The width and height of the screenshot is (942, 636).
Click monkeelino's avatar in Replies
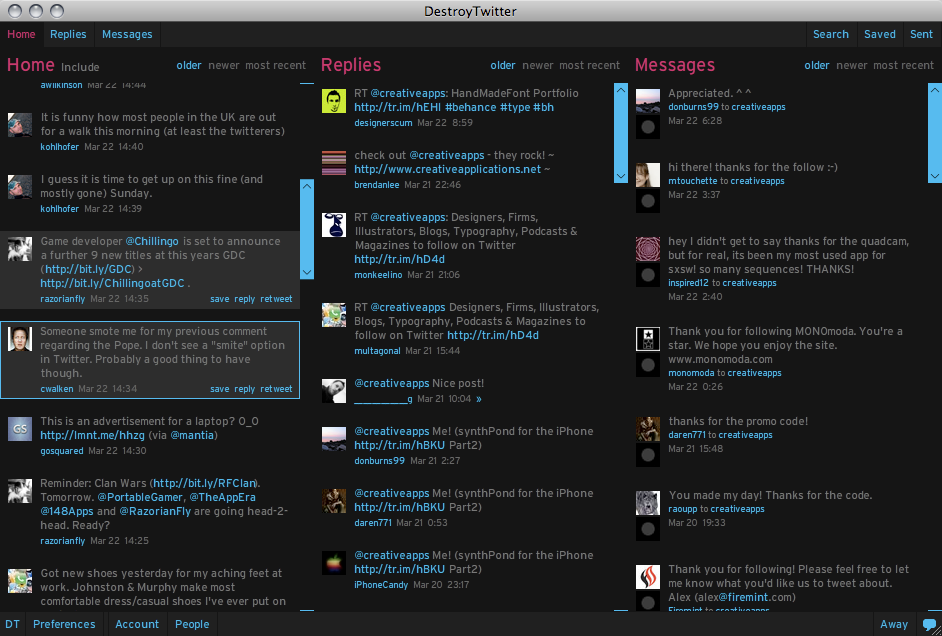(334, 225)
